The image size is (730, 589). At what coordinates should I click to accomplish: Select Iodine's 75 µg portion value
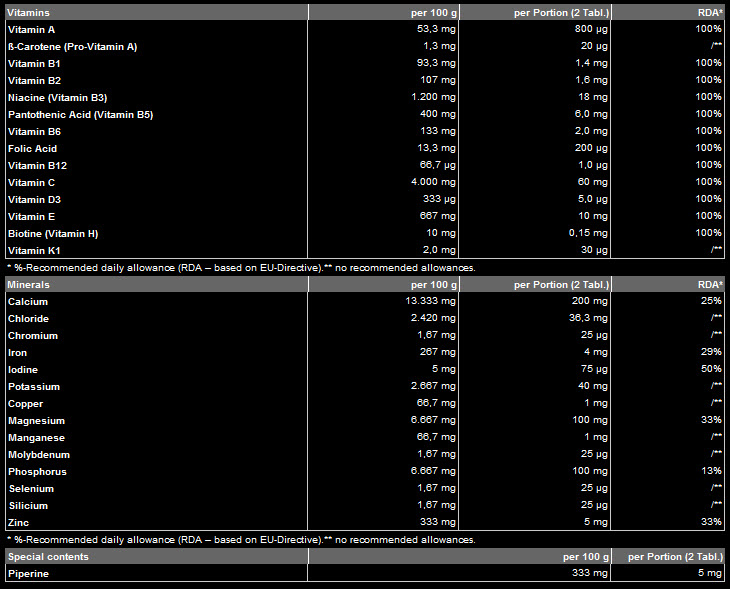[x=594, y=369]
